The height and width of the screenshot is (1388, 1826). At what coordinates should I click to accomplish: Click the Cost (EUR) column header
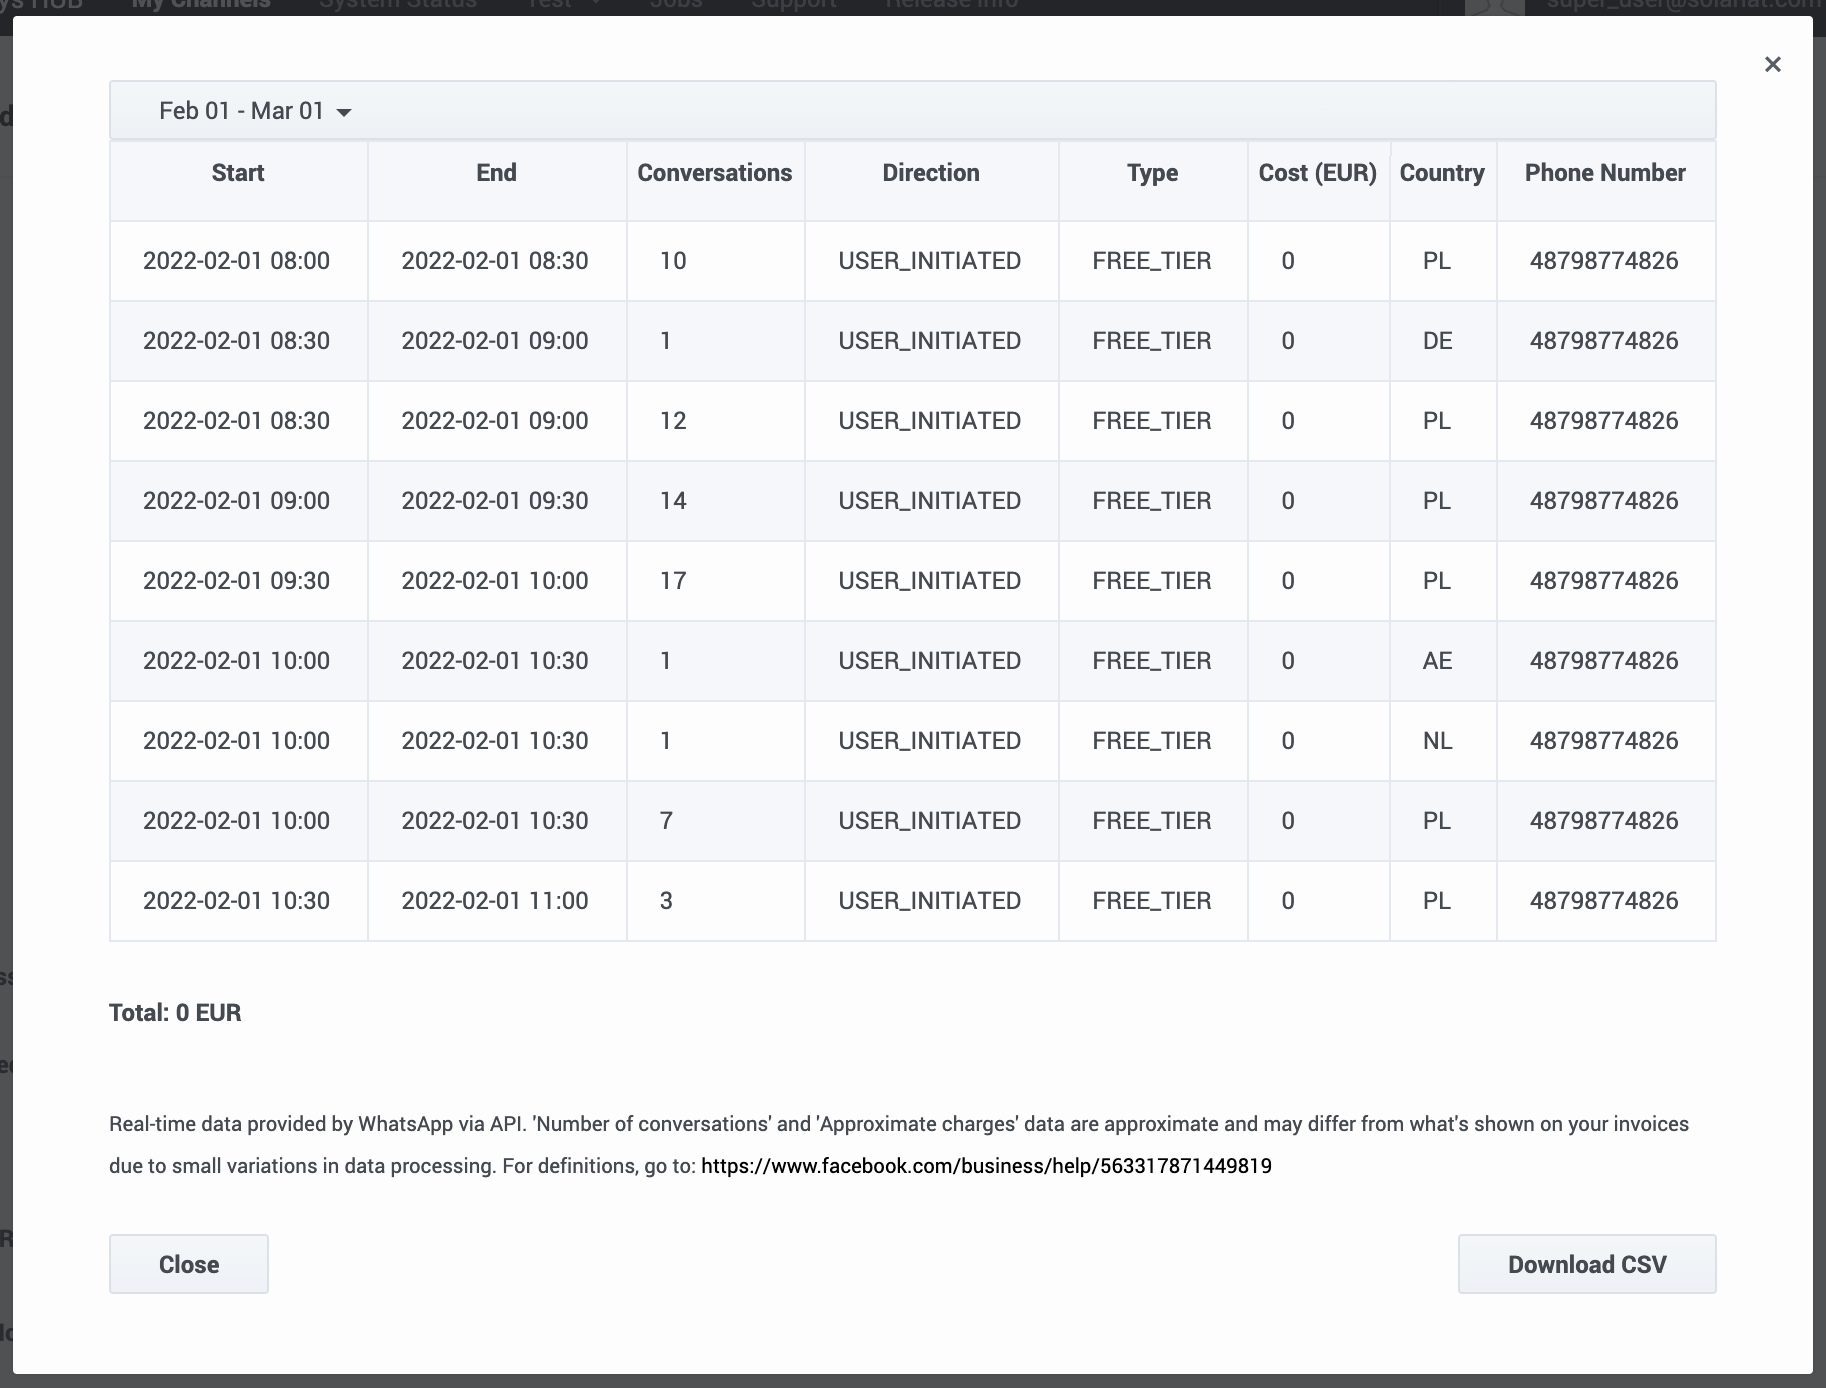coord(1317,173)
